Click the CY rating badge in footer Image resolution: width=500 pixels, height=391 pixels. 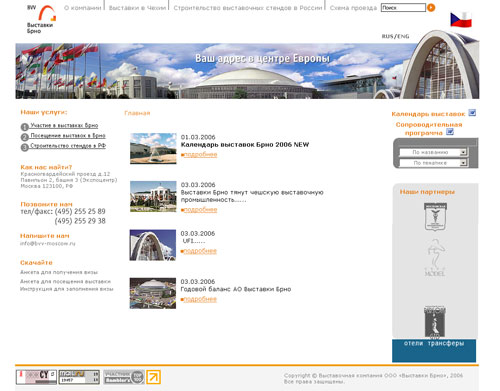tap(36, 377)
